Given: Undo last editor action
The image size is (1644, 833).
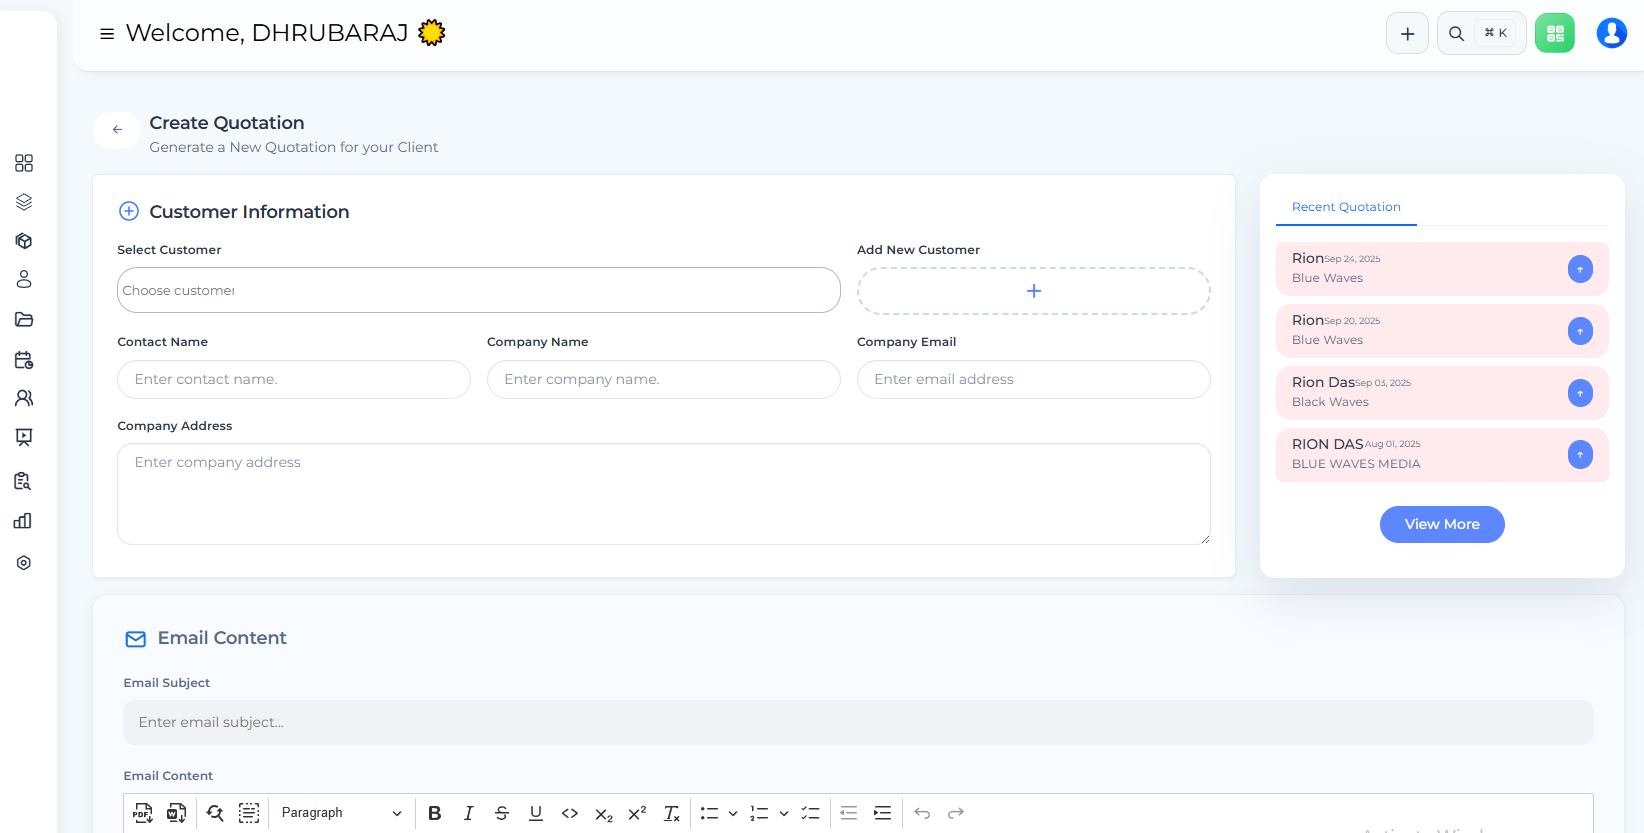Looking at the screenshot, I should tap(922, 813).
